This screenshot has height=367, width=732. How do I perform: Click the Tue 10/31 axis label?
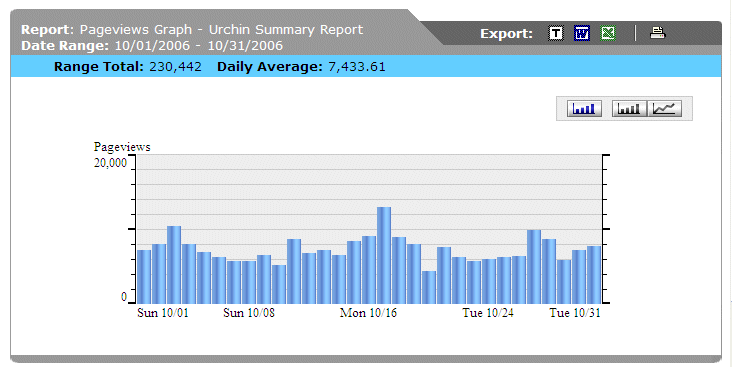575,313
